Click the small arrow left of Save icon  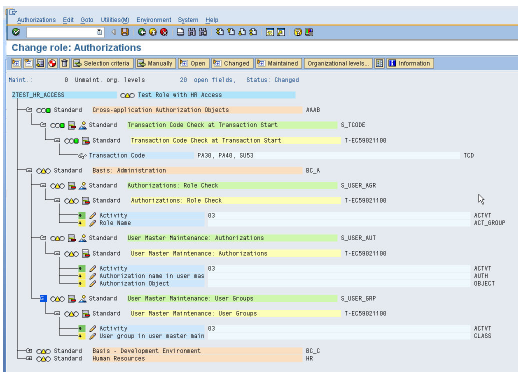114,32
